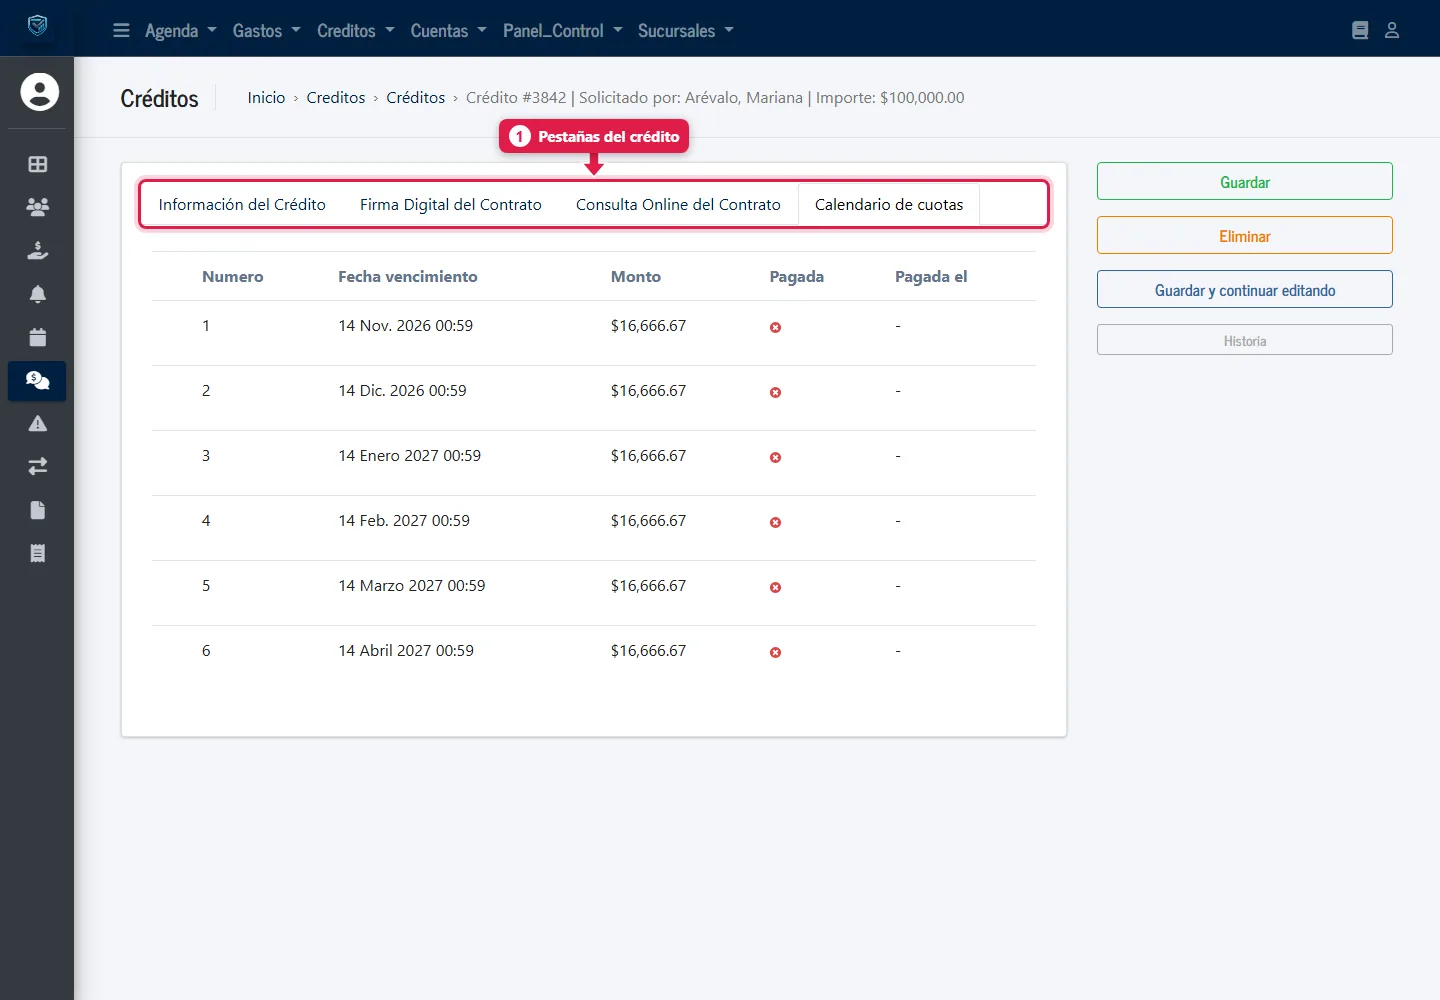Open the receipt icon in sidebar
Screen dimensions: 1440x1000
pos(38,553)
